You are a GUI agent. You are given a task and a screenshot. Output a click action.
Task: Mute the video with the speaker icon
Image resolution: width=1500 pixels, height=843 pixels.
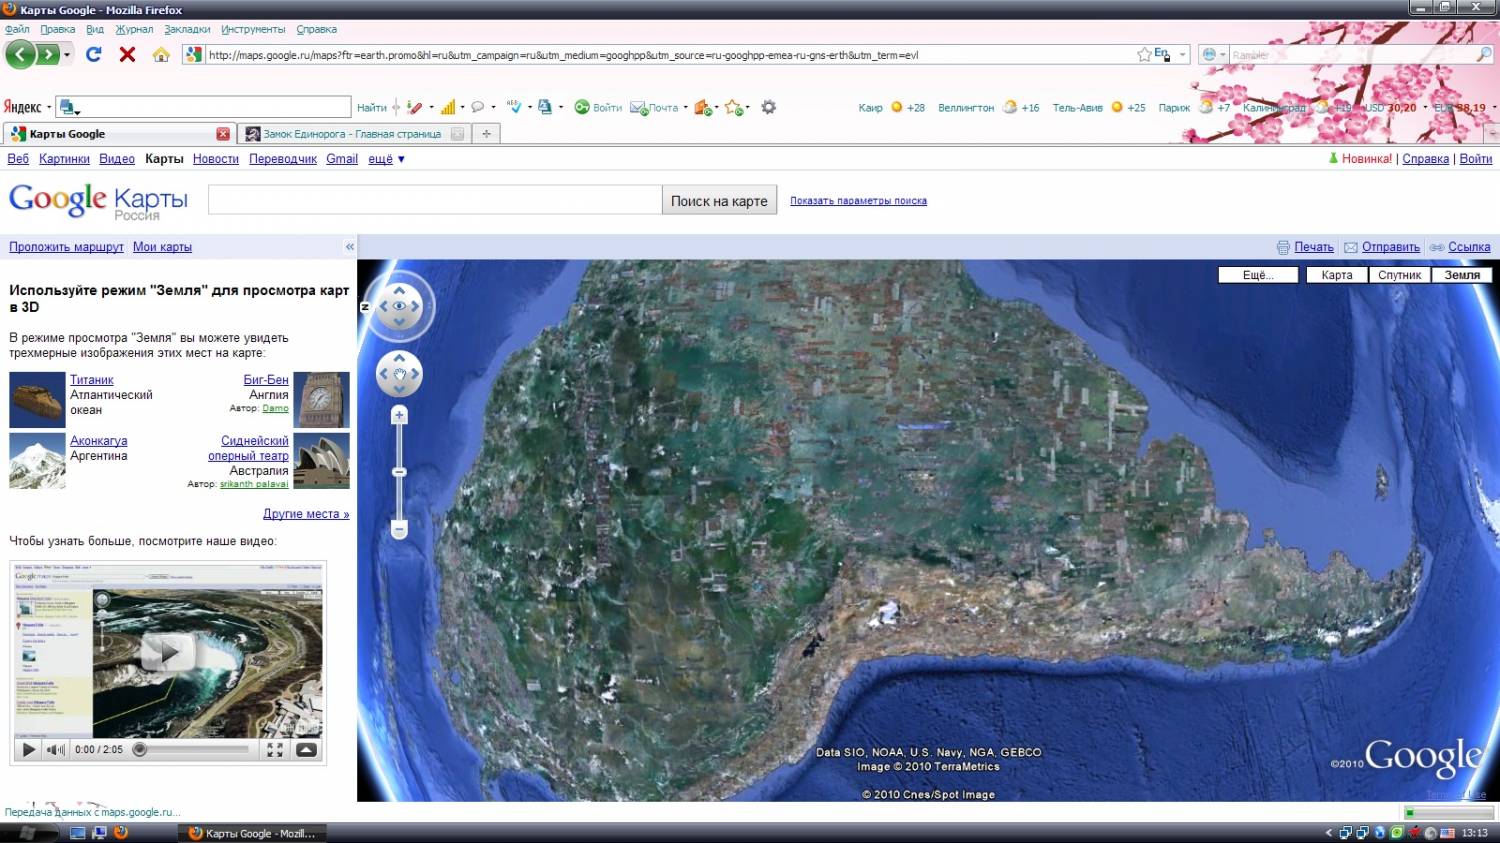coord(56,749)
